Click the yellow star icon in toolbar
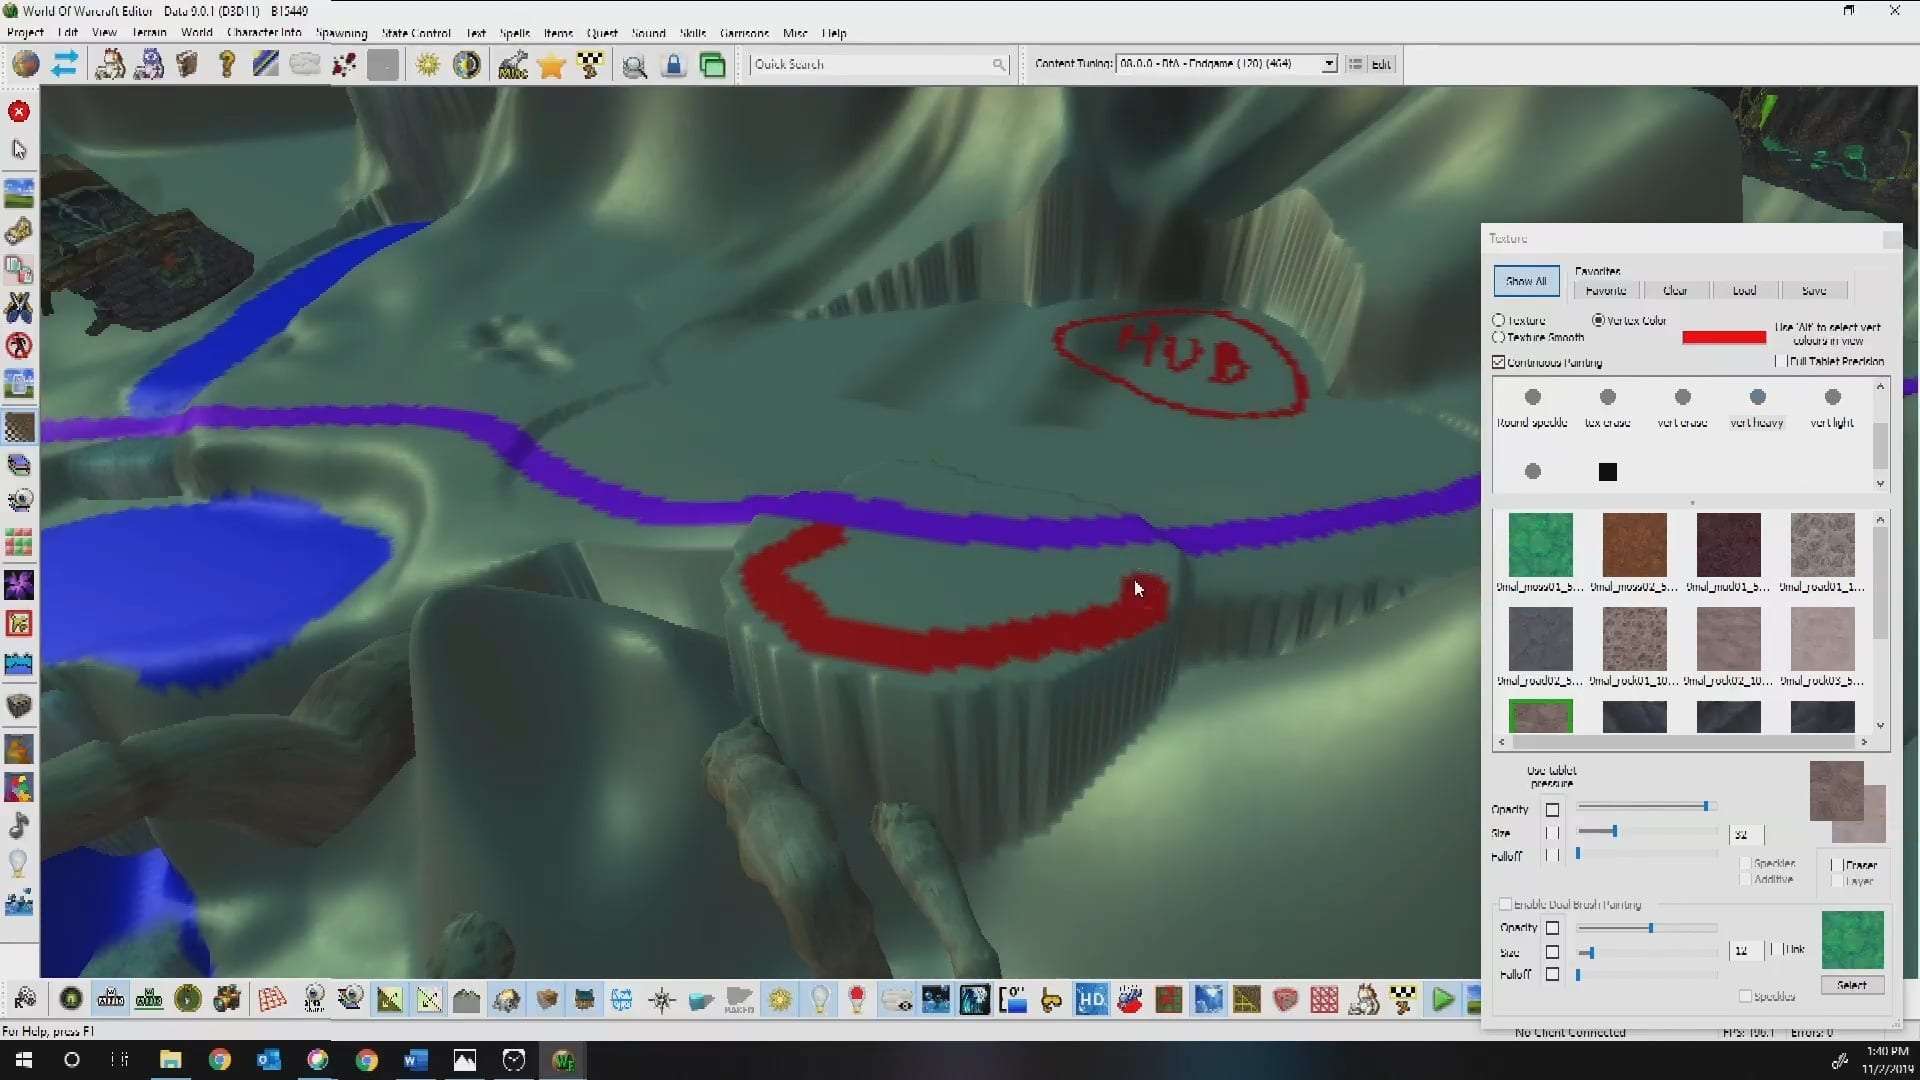The width and height of the screenshot is (1920, 1080). click(x=551, y=65)
